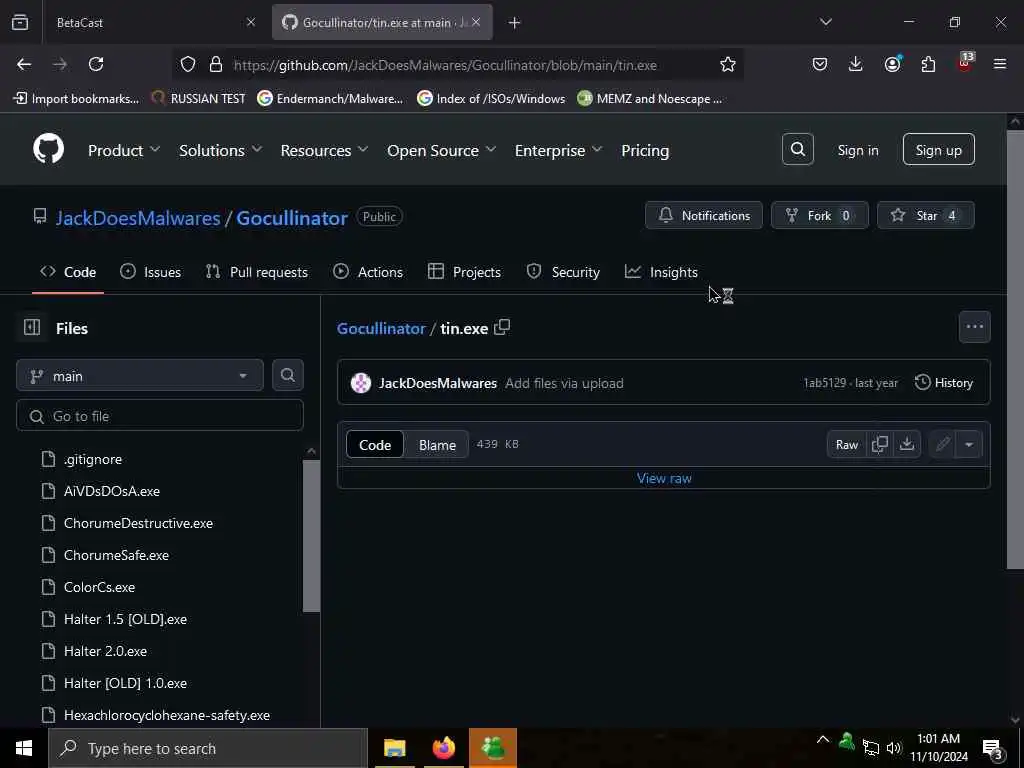1024x768 pixels.
Task: Expand the Resources menu
Action: 324,150
